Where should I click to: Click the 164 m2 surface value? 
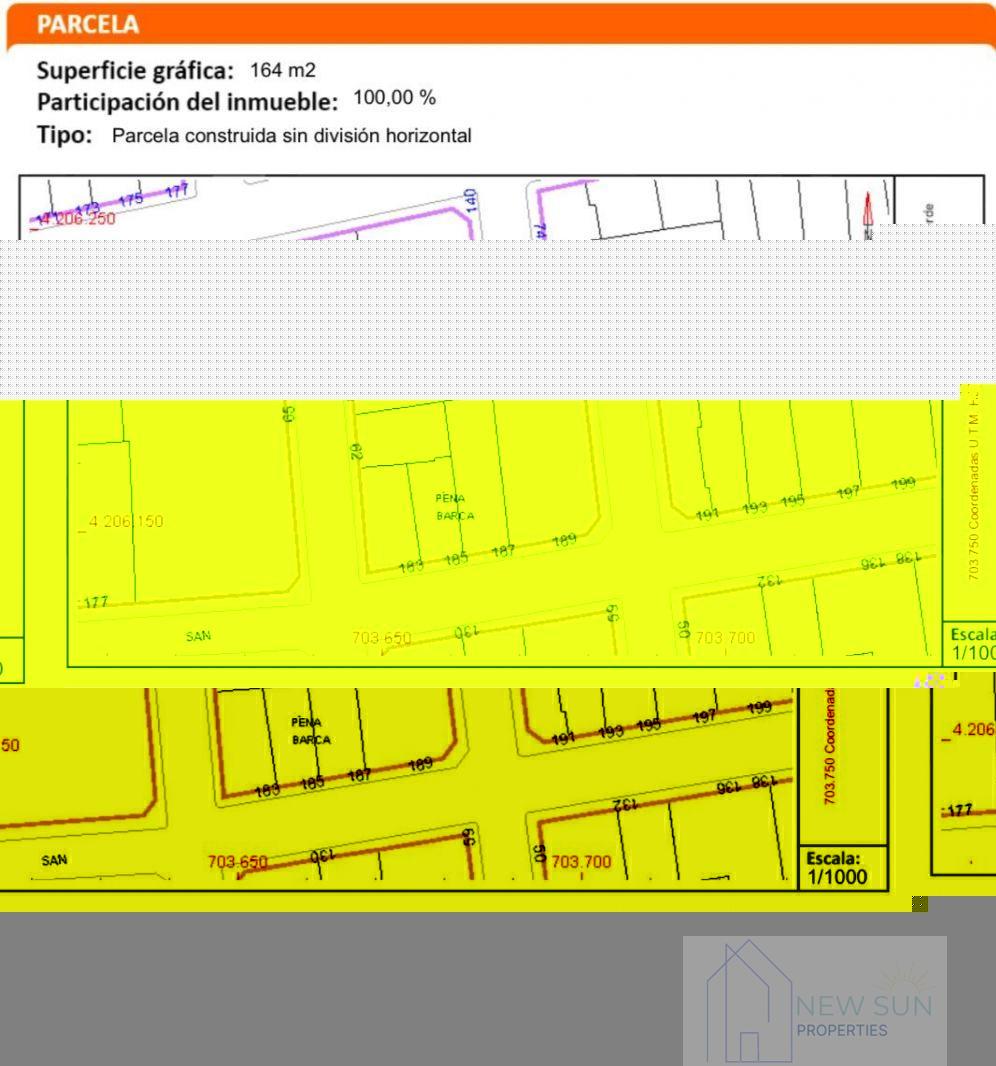tap(283, 71)
